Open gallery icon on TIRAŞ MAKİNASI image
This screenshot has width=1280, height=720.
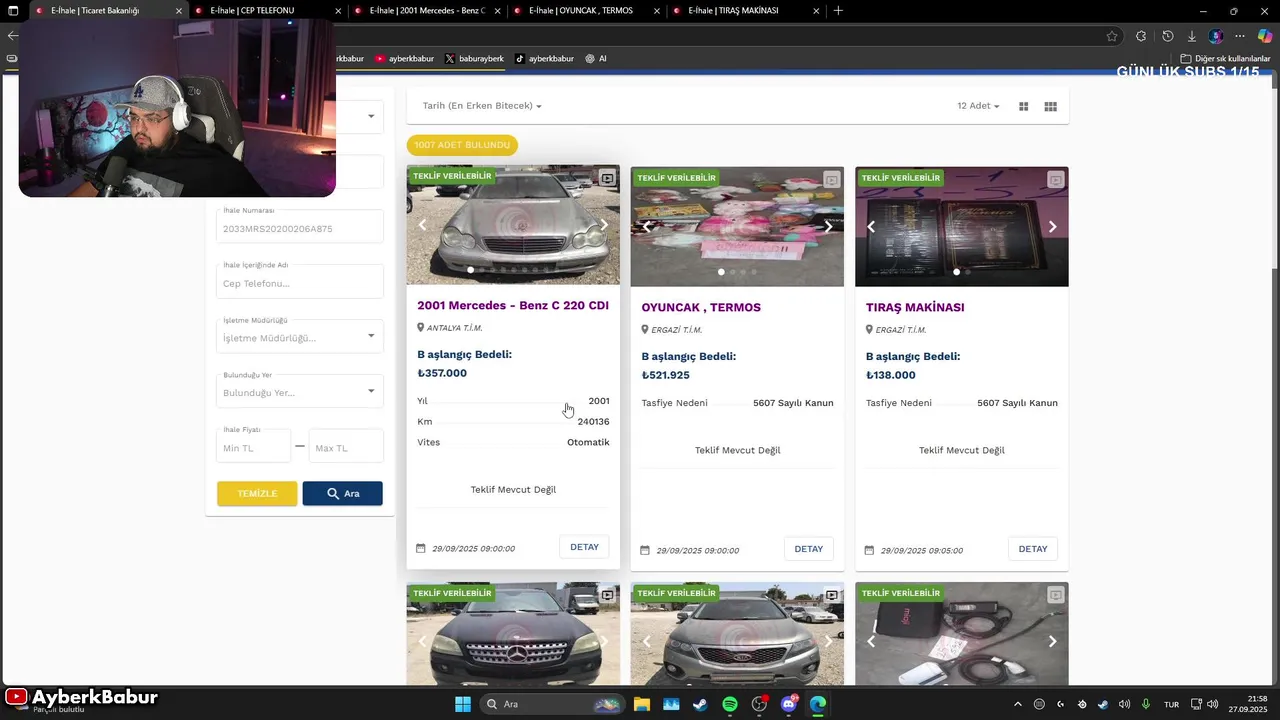1055,180
